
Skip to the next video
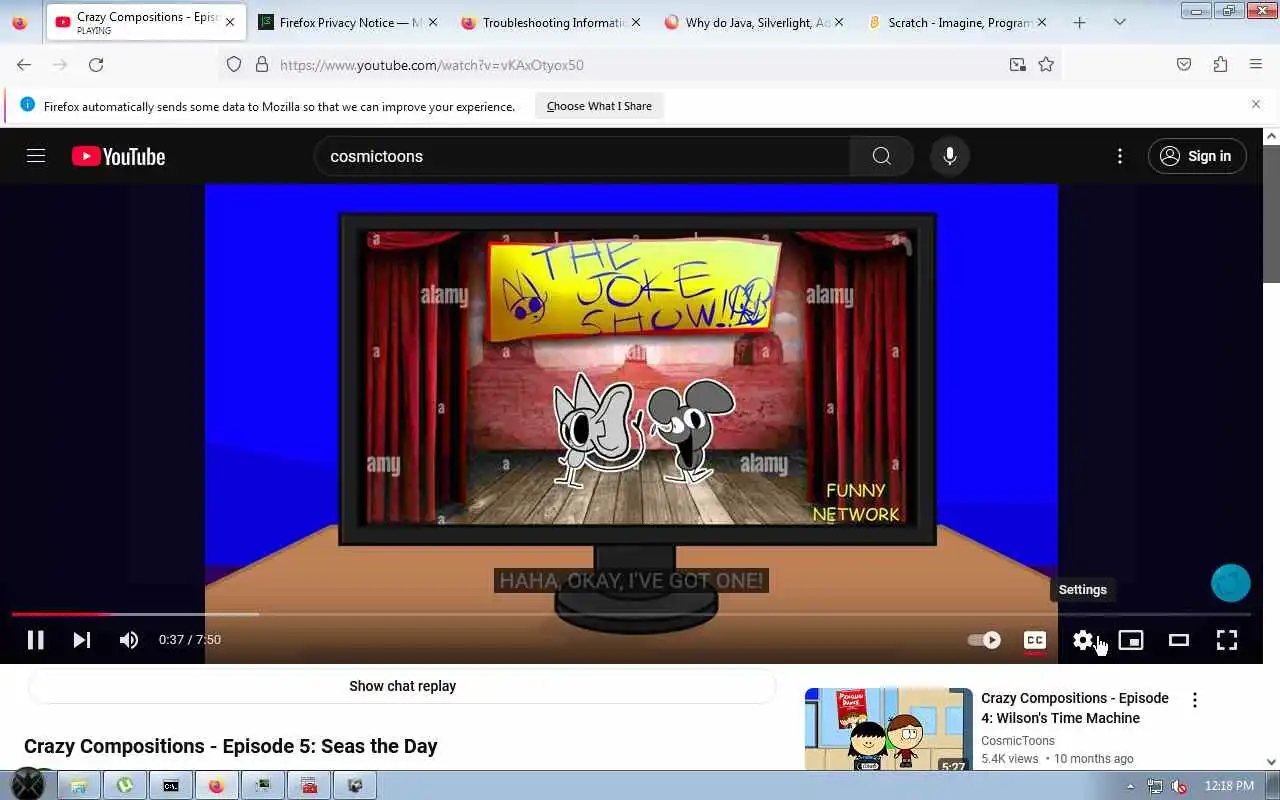pyautogui.click(x=82, y=640)
